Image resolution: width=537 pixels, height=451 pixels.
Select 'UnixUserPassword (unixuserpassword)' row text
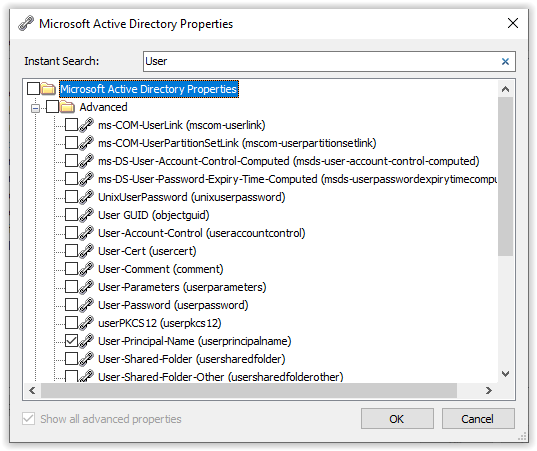pyautogui.click(x=191, y=197)
